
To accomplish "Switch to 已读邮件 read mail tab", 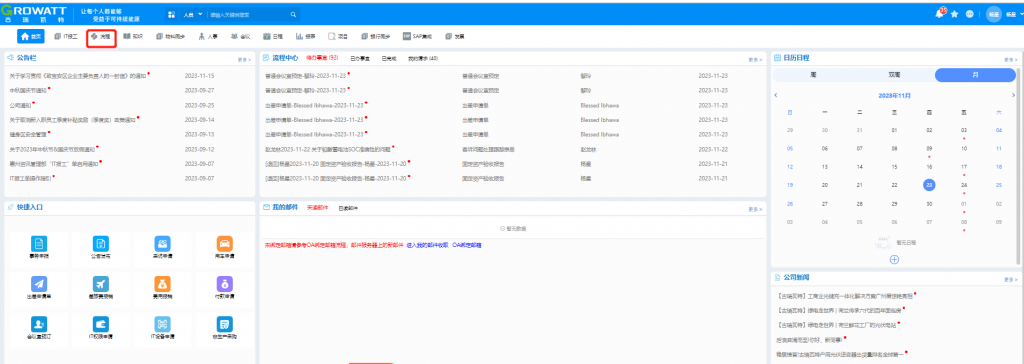I will coord(348,208).
